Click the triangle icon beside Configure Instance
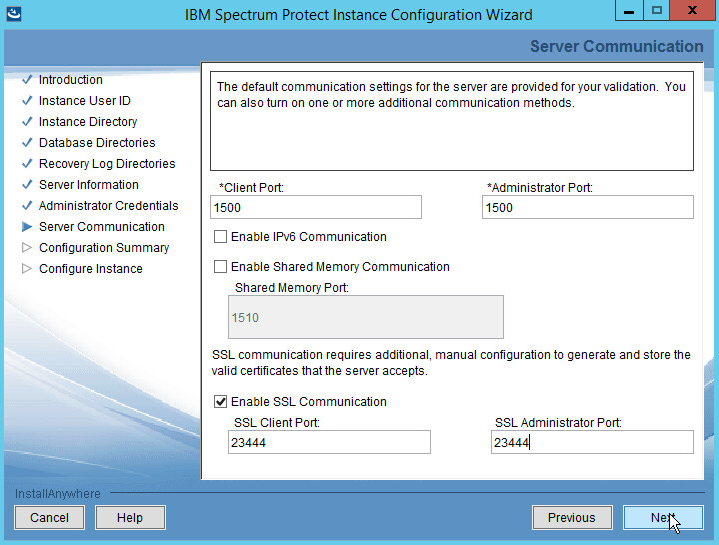The image size is (719, 545). tap(27, 269)
